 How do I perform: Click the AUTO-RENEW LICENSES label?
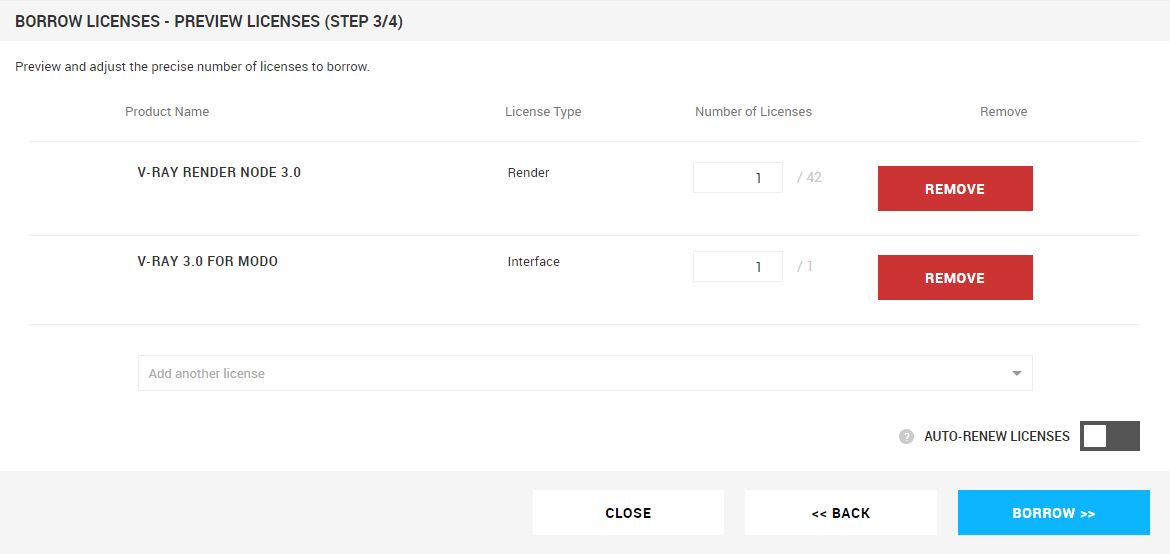pos(997,436)
